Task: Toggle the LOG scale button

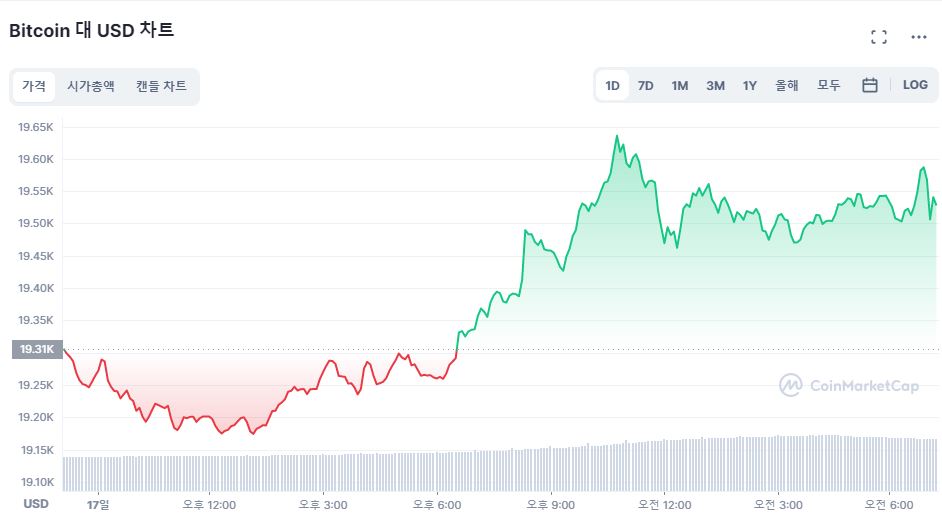Action: pyautogui.click(x=915, y=86)
